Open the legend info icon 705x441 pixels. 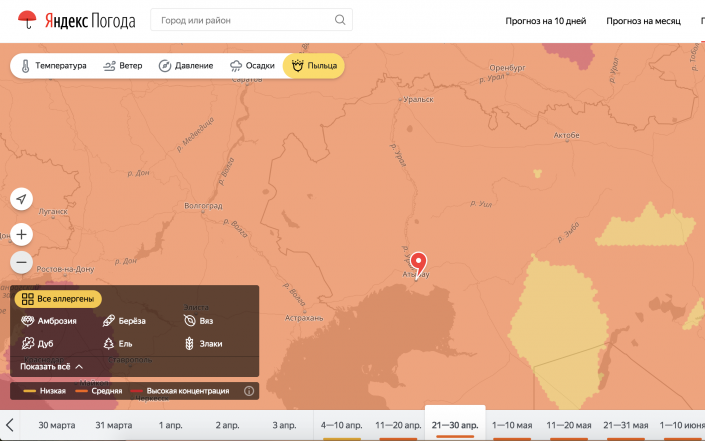point(249,391)
